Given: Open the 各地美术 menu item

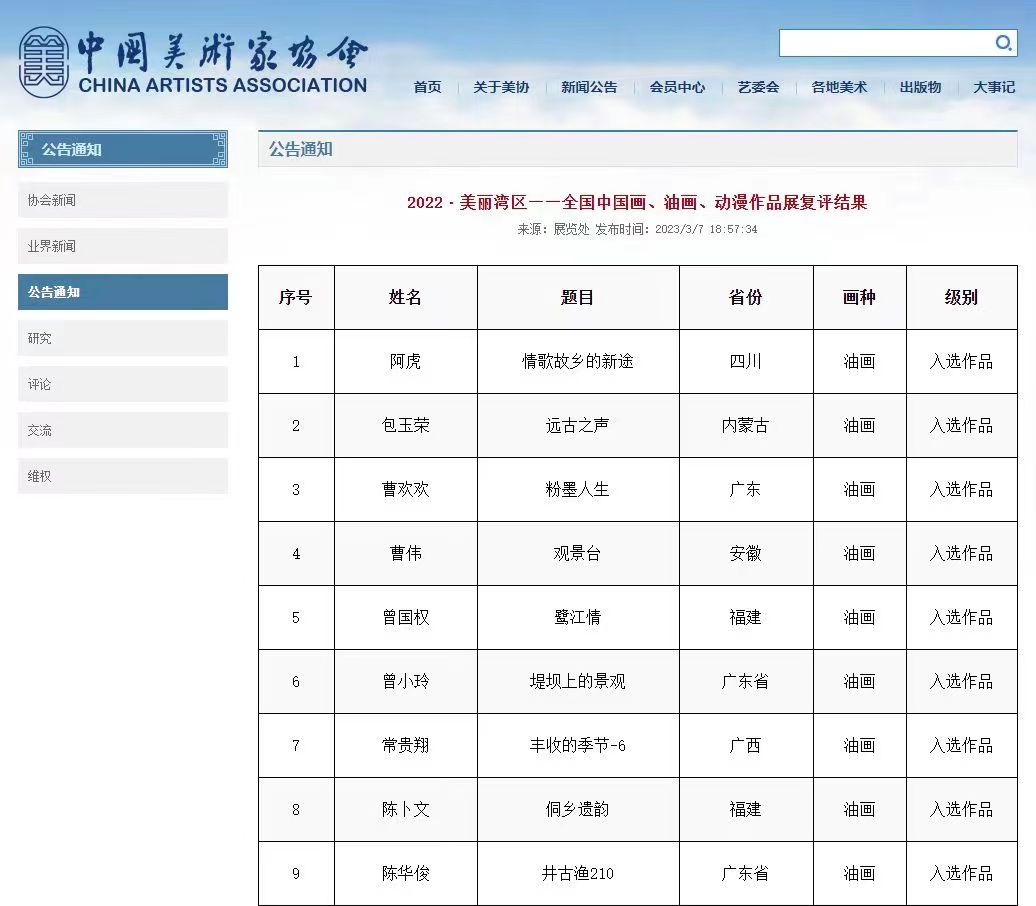Looking at the screenshot, I should pos(839,87).
